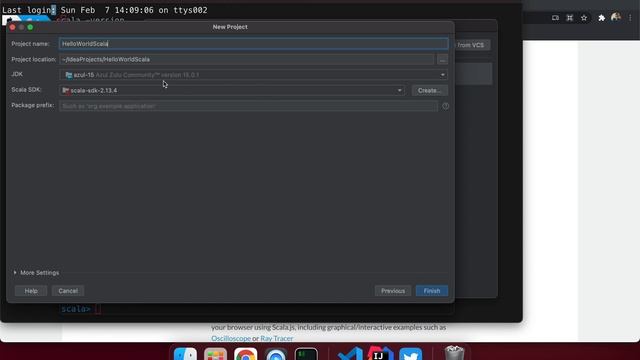Image resolution: width=640 pixels, height=360 pixels.
Task: Click the scala> prompt in the terminal
Action: click(76, 309)
